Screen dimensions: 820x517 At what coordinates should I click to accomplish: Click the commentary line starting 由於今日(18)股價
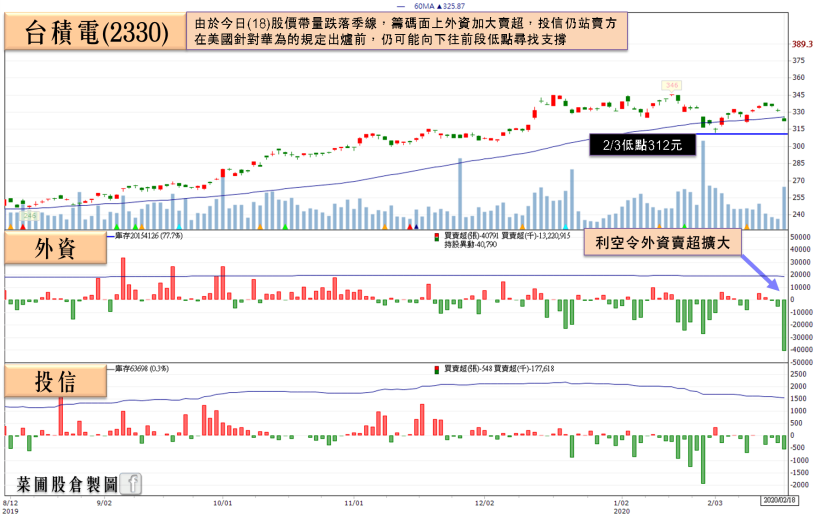pyautogui.click(x=405, y=24)
